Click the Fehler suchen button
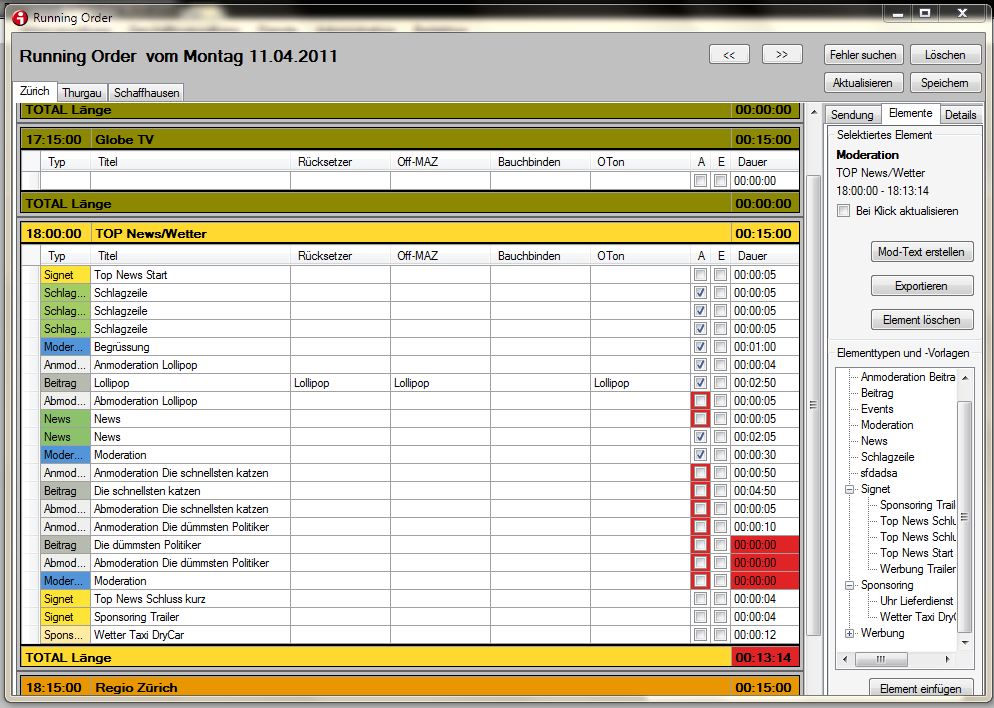994x708 pixels. click(864, 55)
